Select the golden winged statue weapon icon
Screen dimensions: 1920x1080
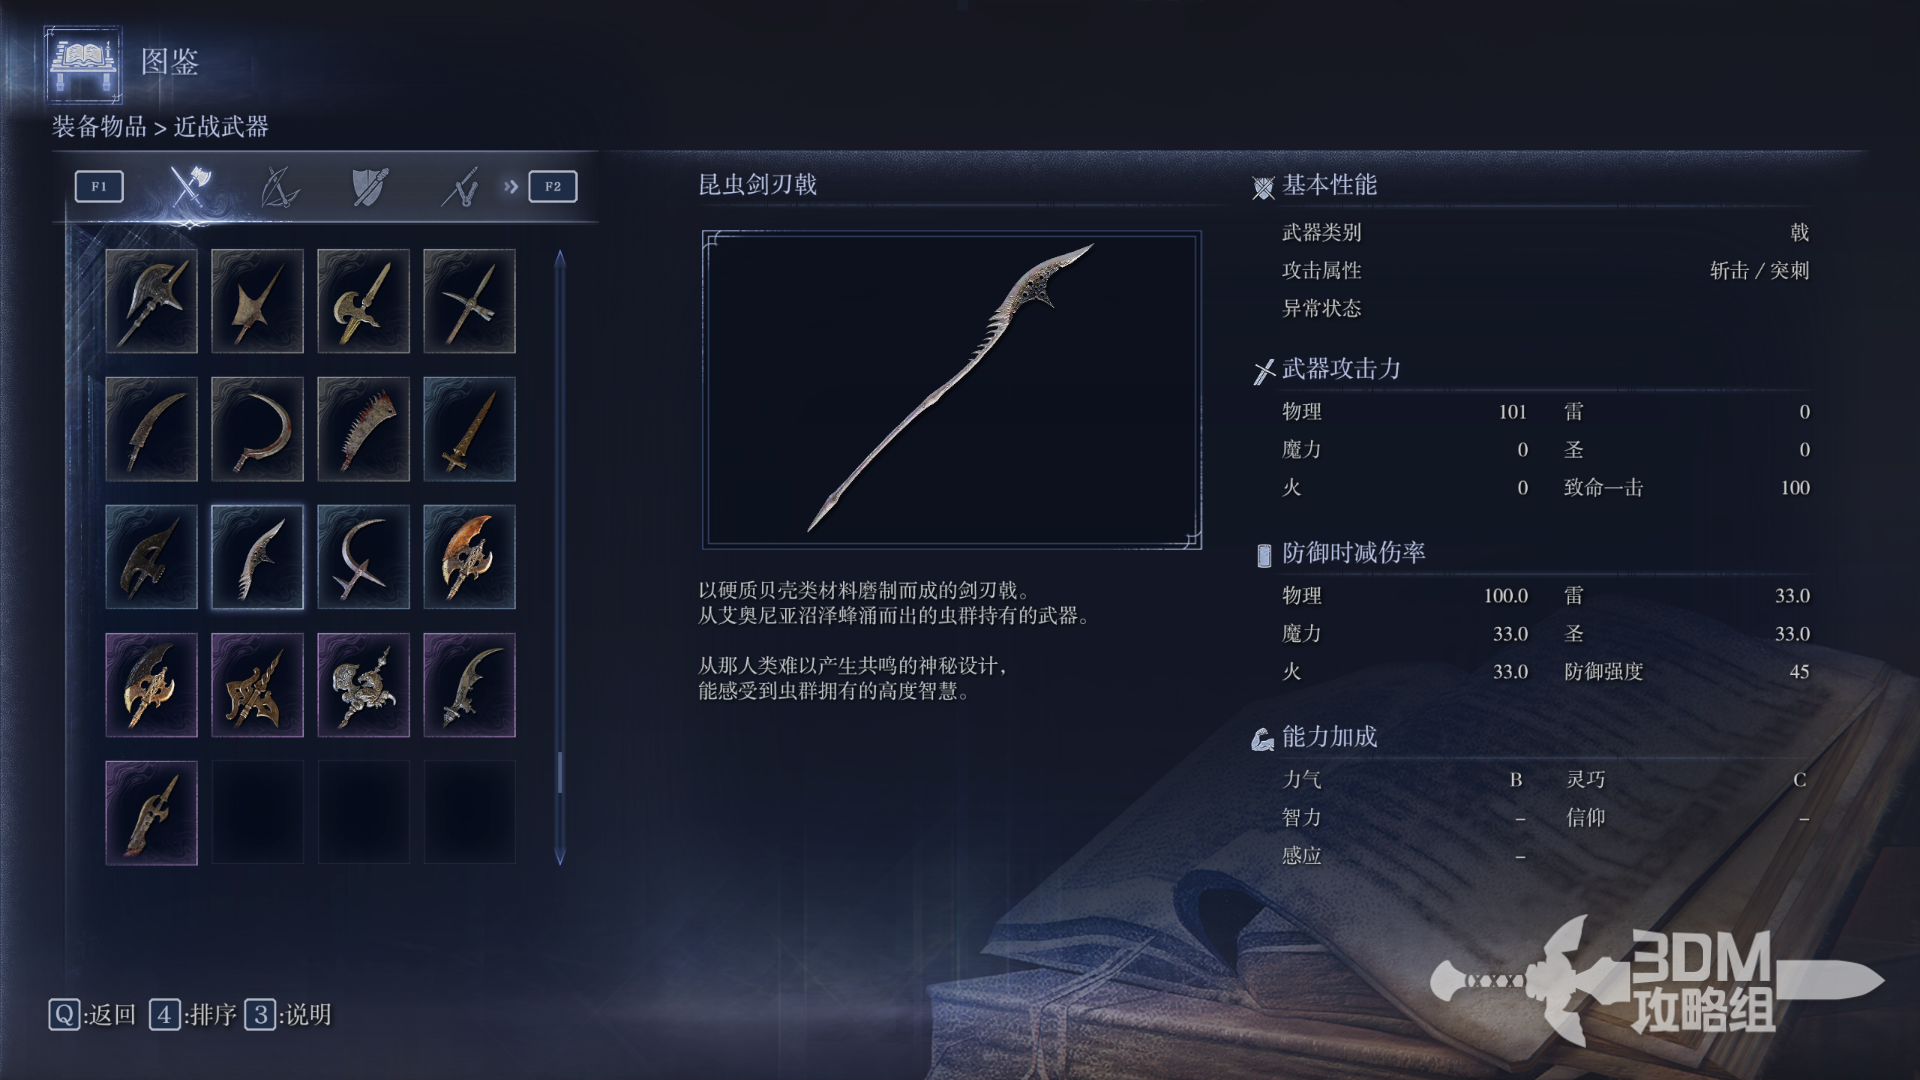tap(363, 685)
